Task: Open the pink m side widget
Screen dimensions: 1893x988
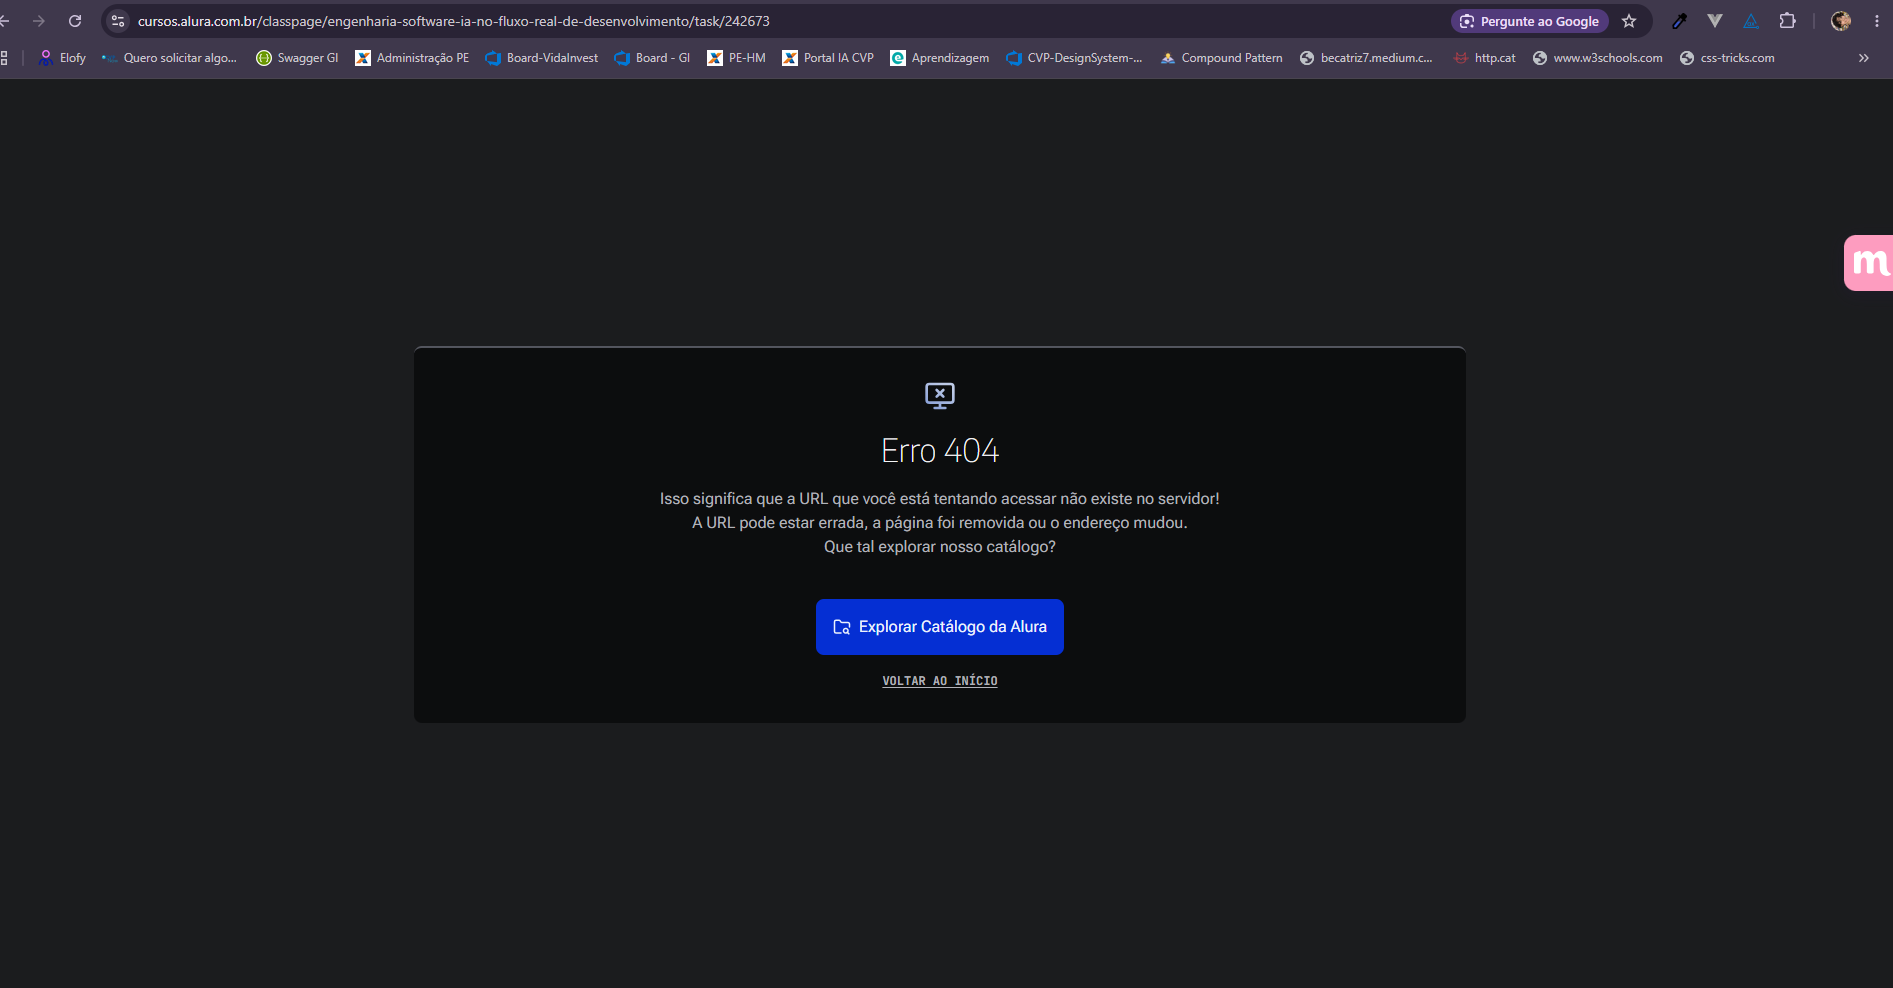Action: (1869, 263)
